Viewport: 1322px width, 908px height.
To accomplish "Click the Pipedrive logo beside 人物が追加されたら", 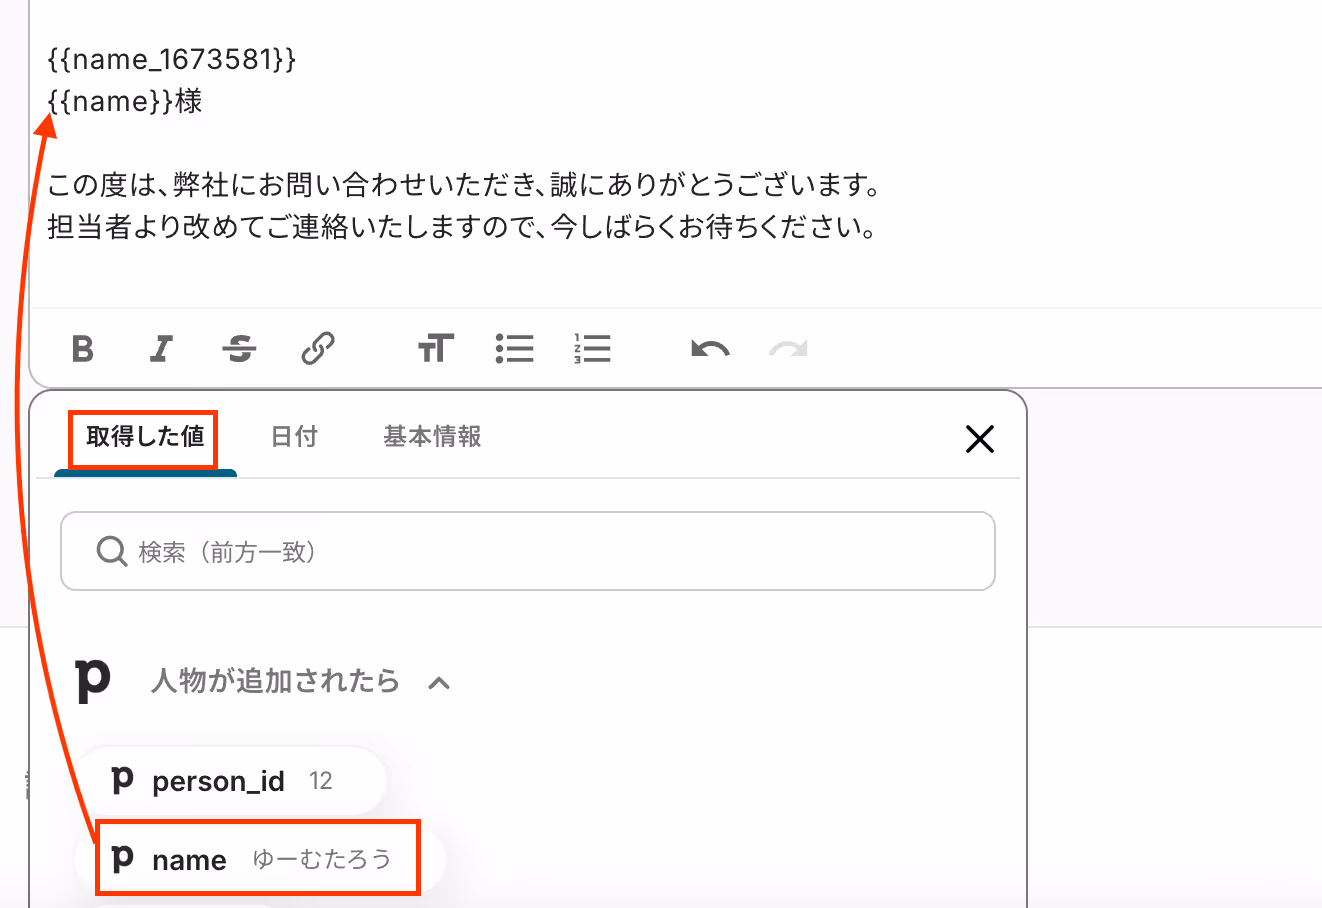I will [x=93, y=681].
